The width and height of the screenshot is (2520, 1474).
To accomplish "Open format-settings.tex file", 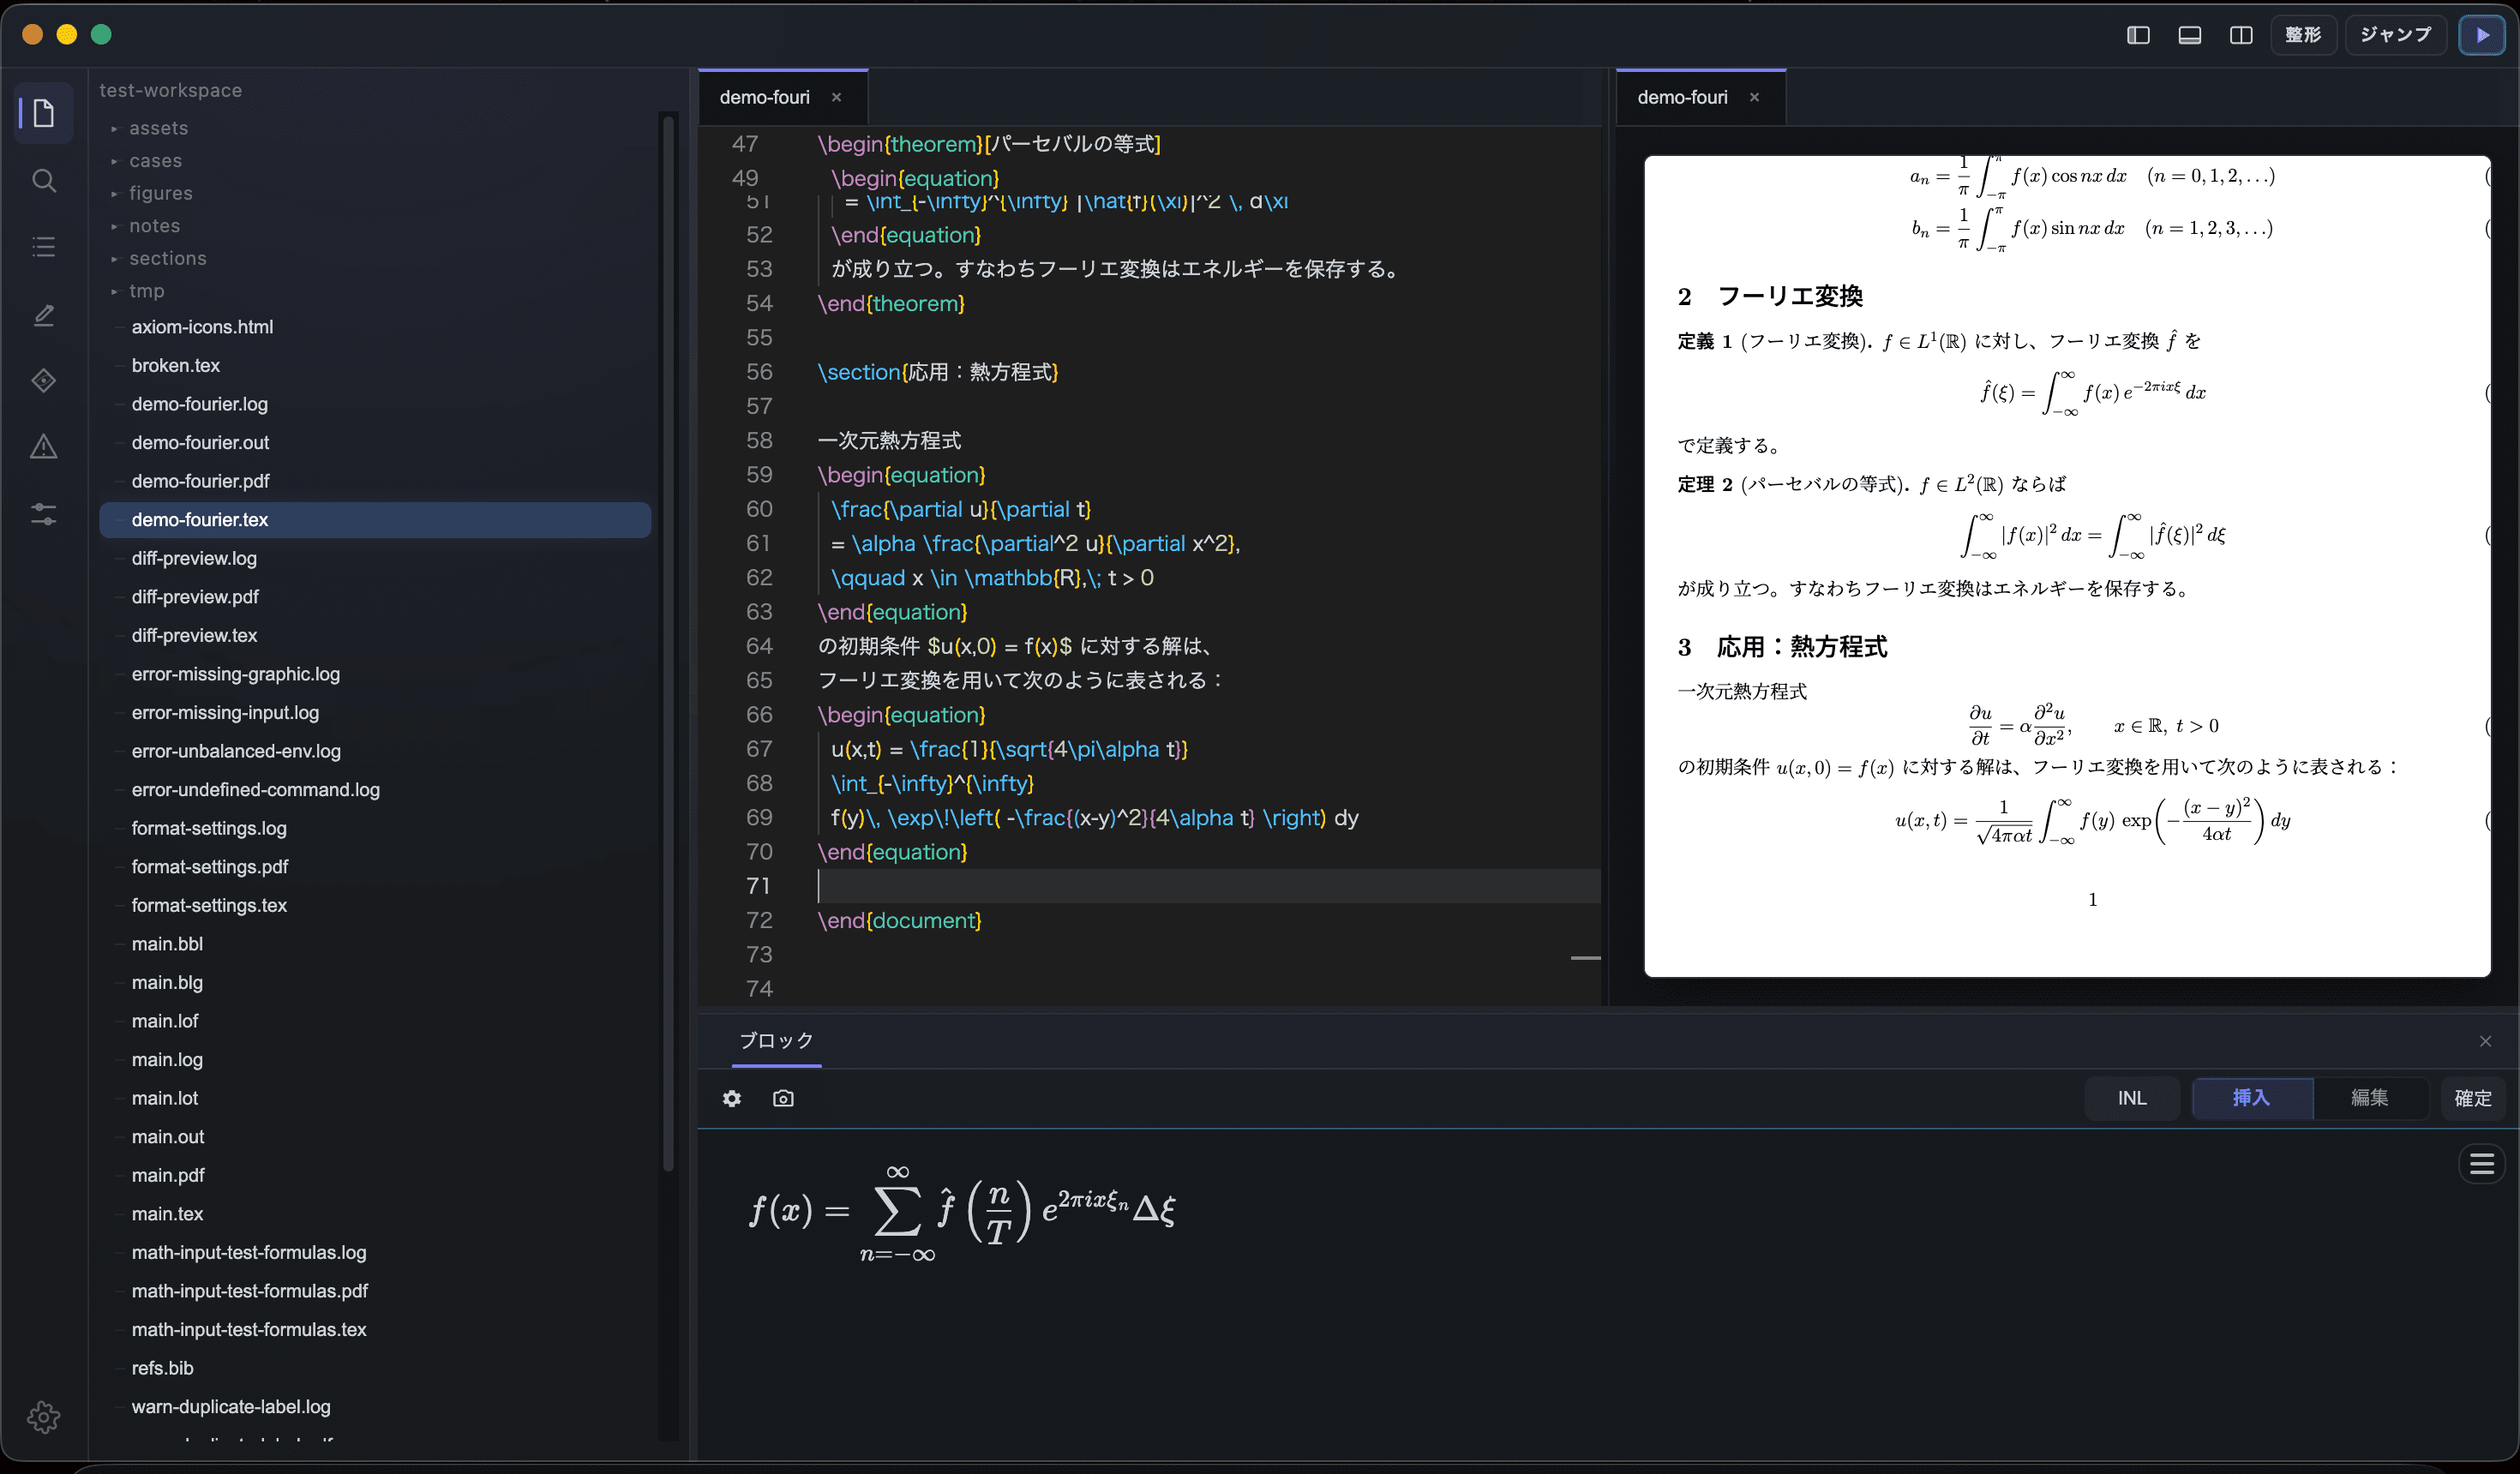I will (x=209, y=905).
